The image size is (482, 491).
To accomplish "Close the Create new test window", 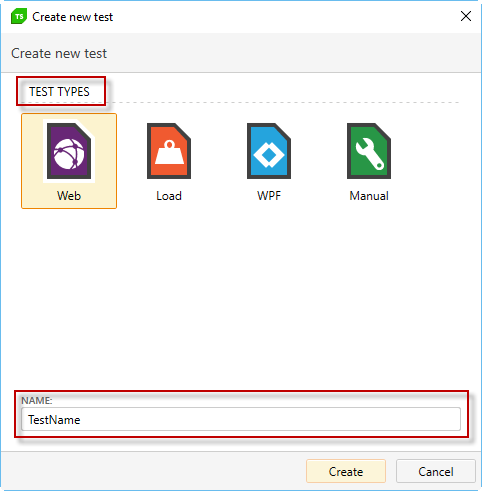I will click(466, 16).
